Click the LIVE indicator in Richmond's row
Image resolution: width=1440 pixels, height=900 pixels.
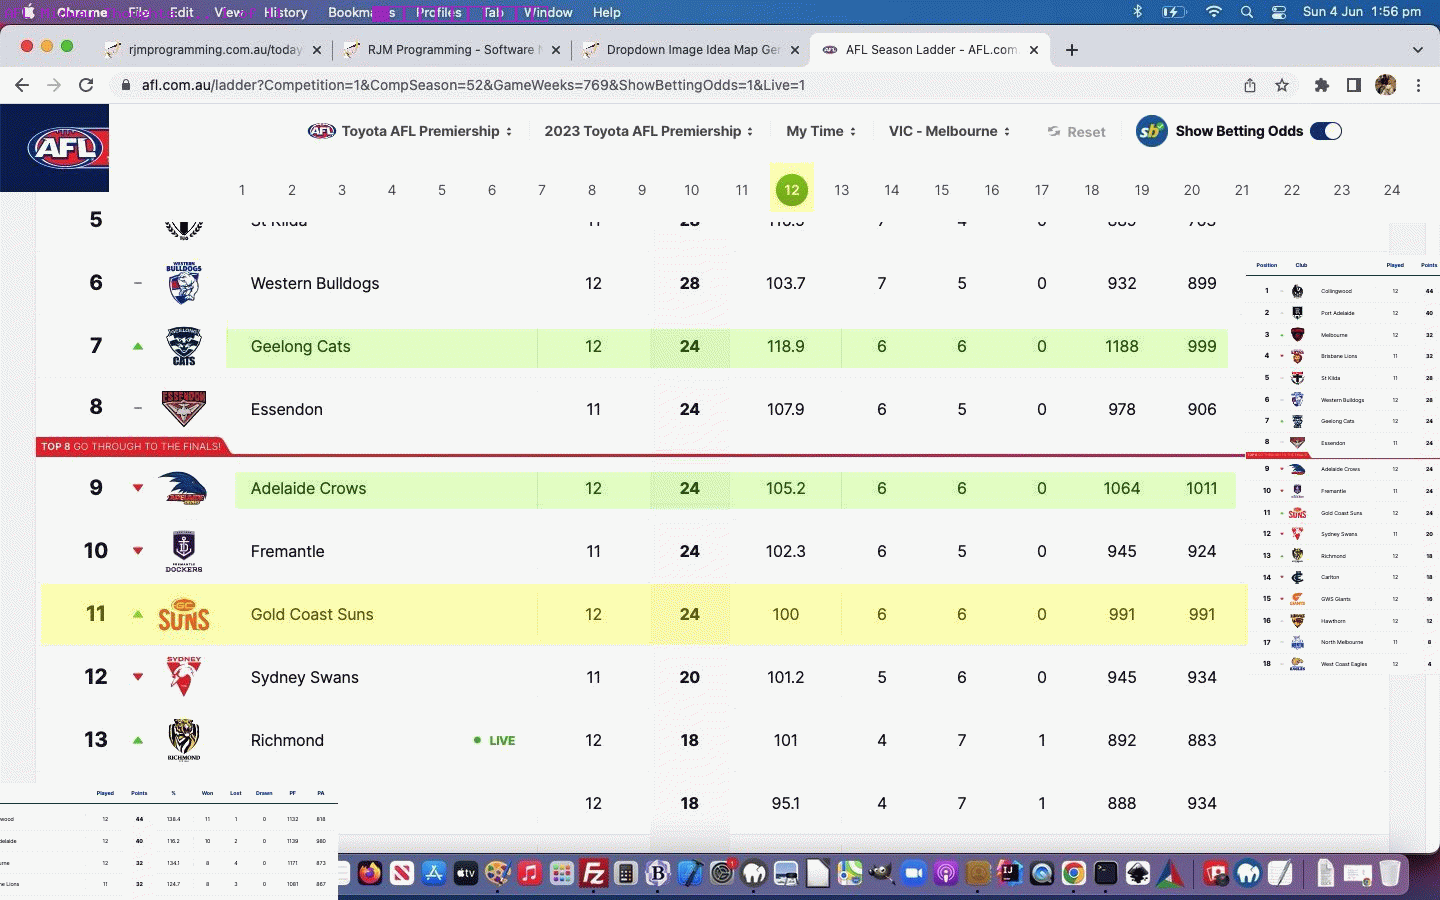(495, 741)
